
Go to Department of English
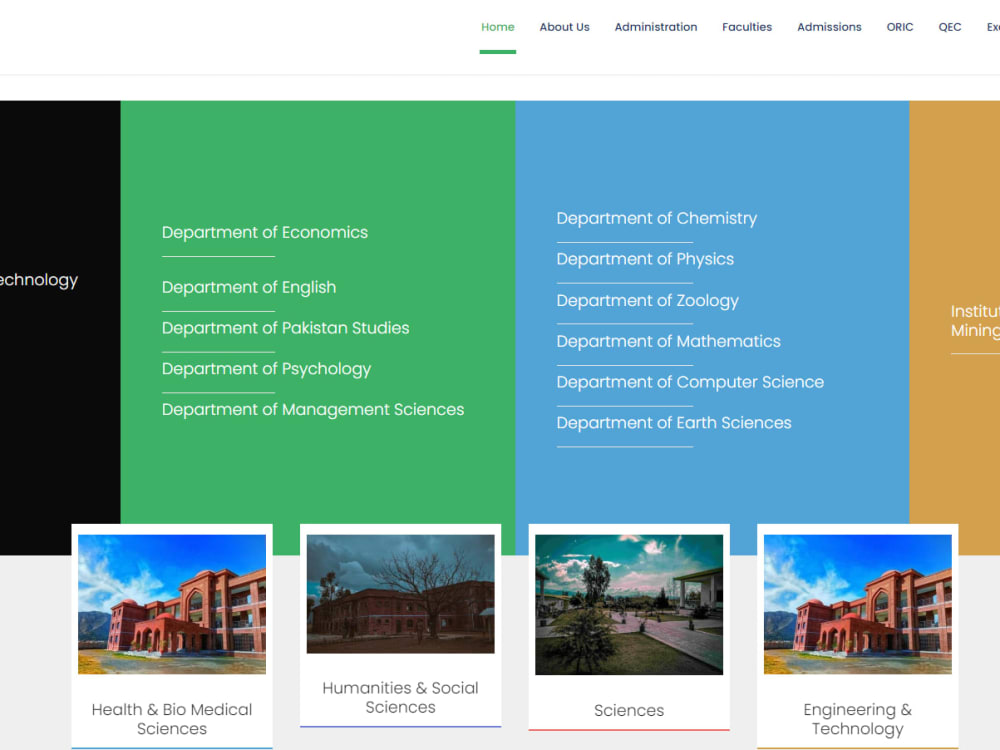click(249, 288)
